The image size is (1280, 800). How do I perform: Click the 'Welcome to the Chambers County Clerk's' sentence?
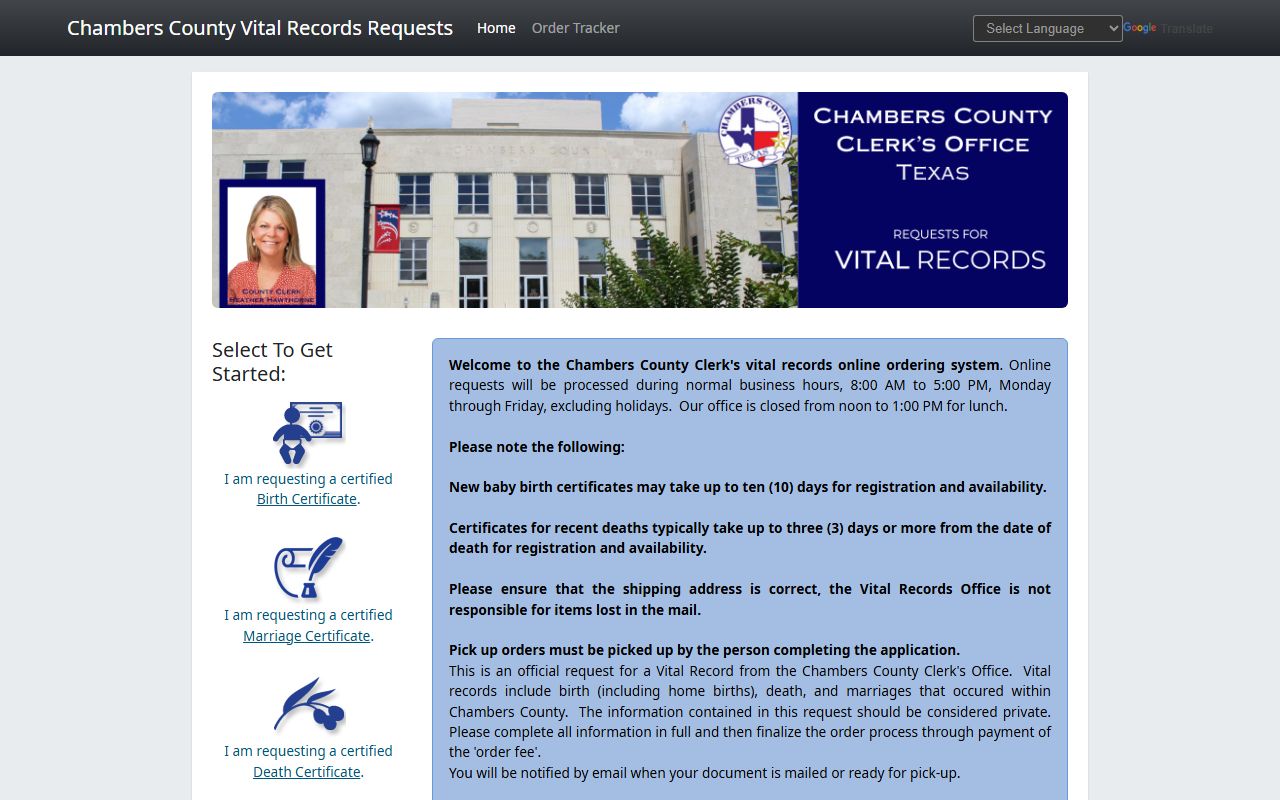(724, 365)
